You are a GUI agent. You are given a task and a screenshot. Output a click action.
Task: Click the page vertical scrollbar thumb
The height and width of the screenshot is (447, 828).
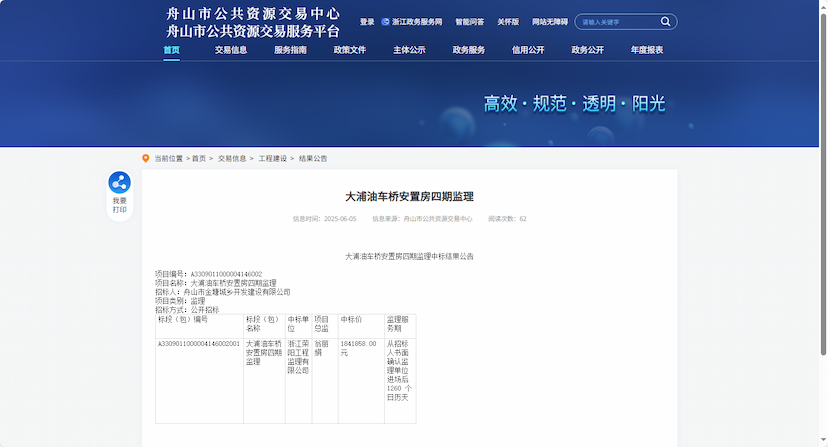click(823, 184)
